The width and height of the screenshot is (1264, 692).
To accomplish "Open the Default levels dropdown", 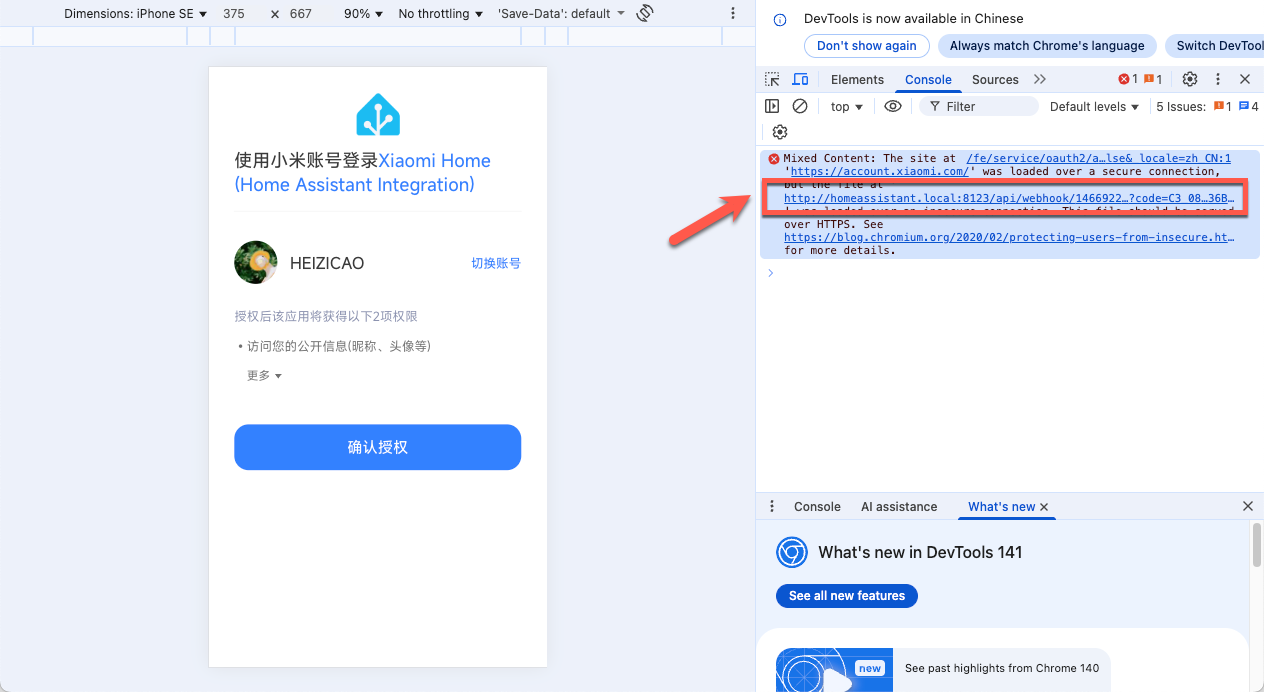I will tap(1093, 105).
